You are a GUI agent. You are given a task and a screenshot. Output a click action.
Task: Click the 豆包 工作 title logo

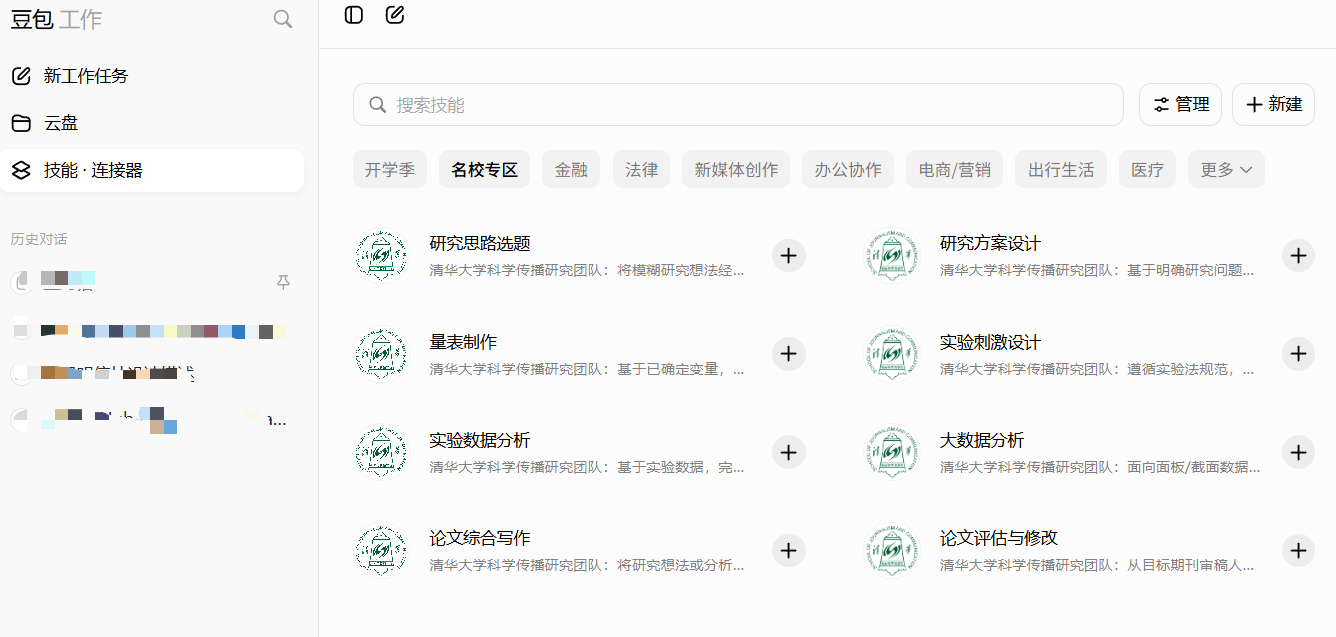click(56, 19)
